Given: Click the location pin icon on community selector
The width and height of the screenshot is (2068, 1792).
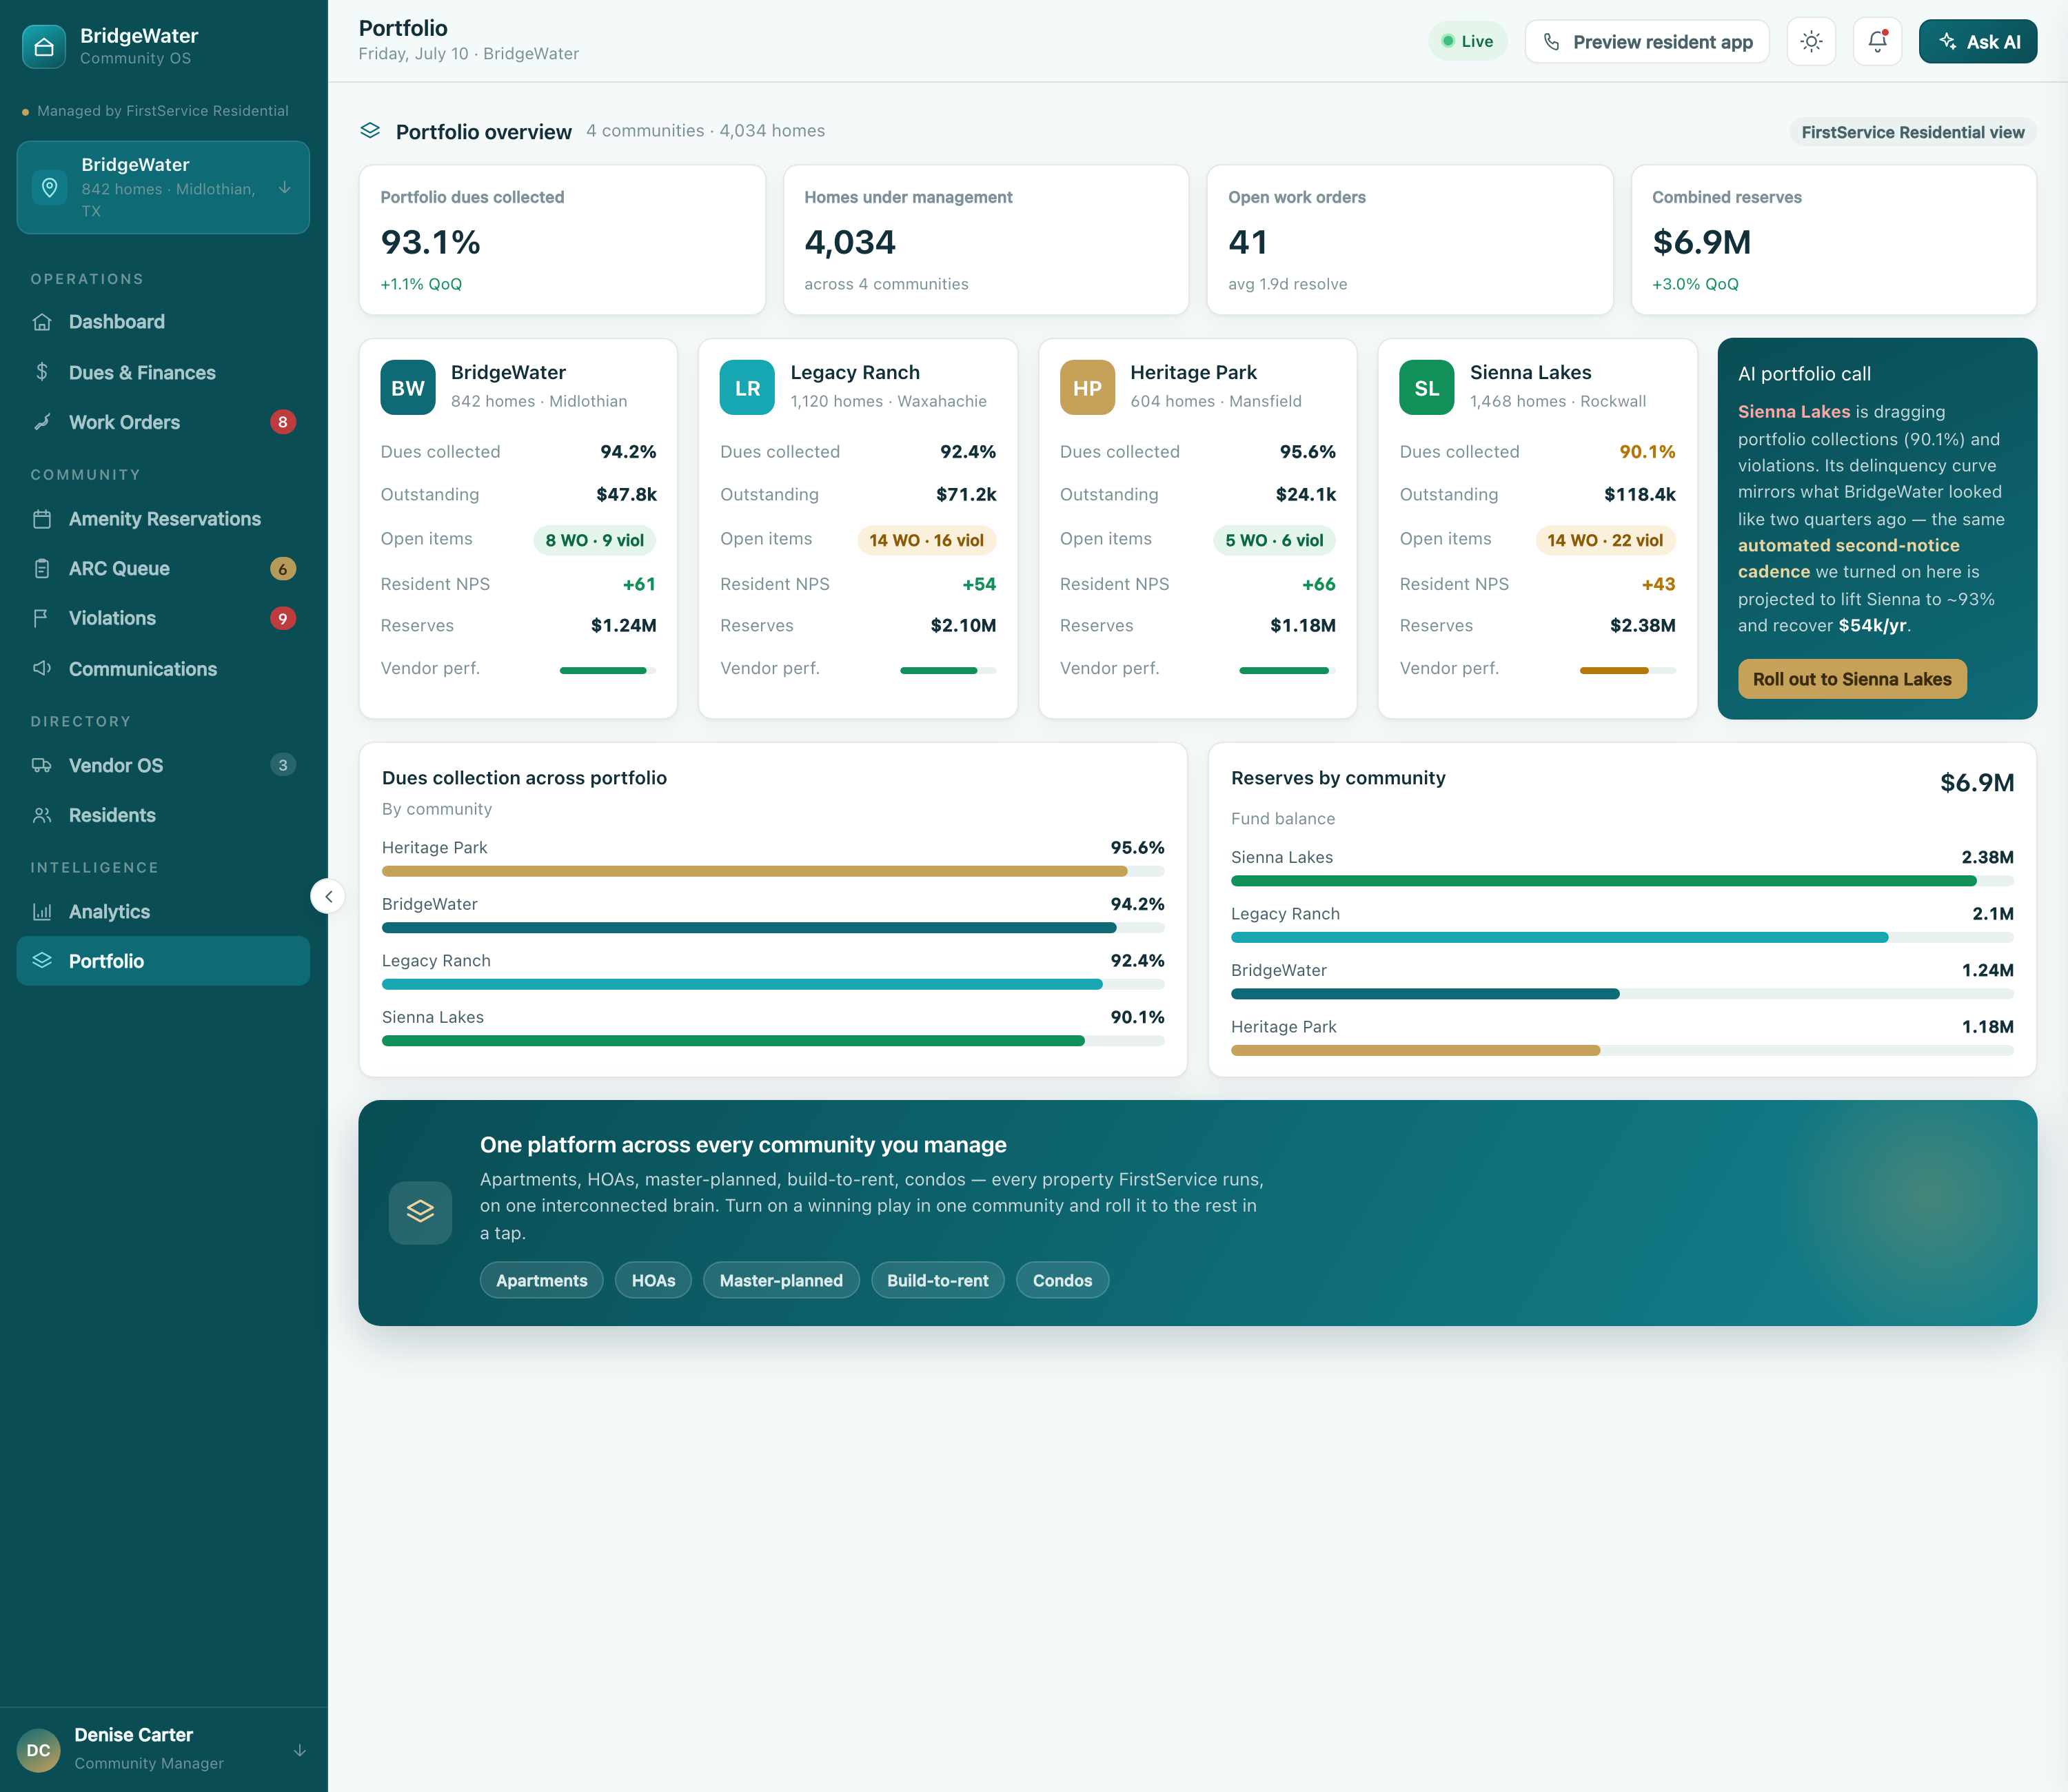Looking at the screenshot, I should pyautogui.click(x=49, y=187).
